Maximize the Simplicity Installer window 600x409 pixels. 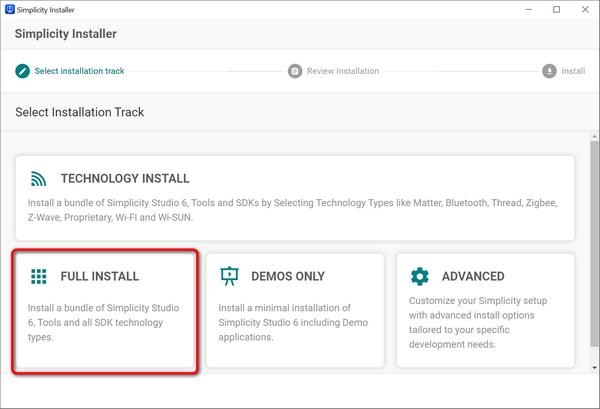click(557, 10)
